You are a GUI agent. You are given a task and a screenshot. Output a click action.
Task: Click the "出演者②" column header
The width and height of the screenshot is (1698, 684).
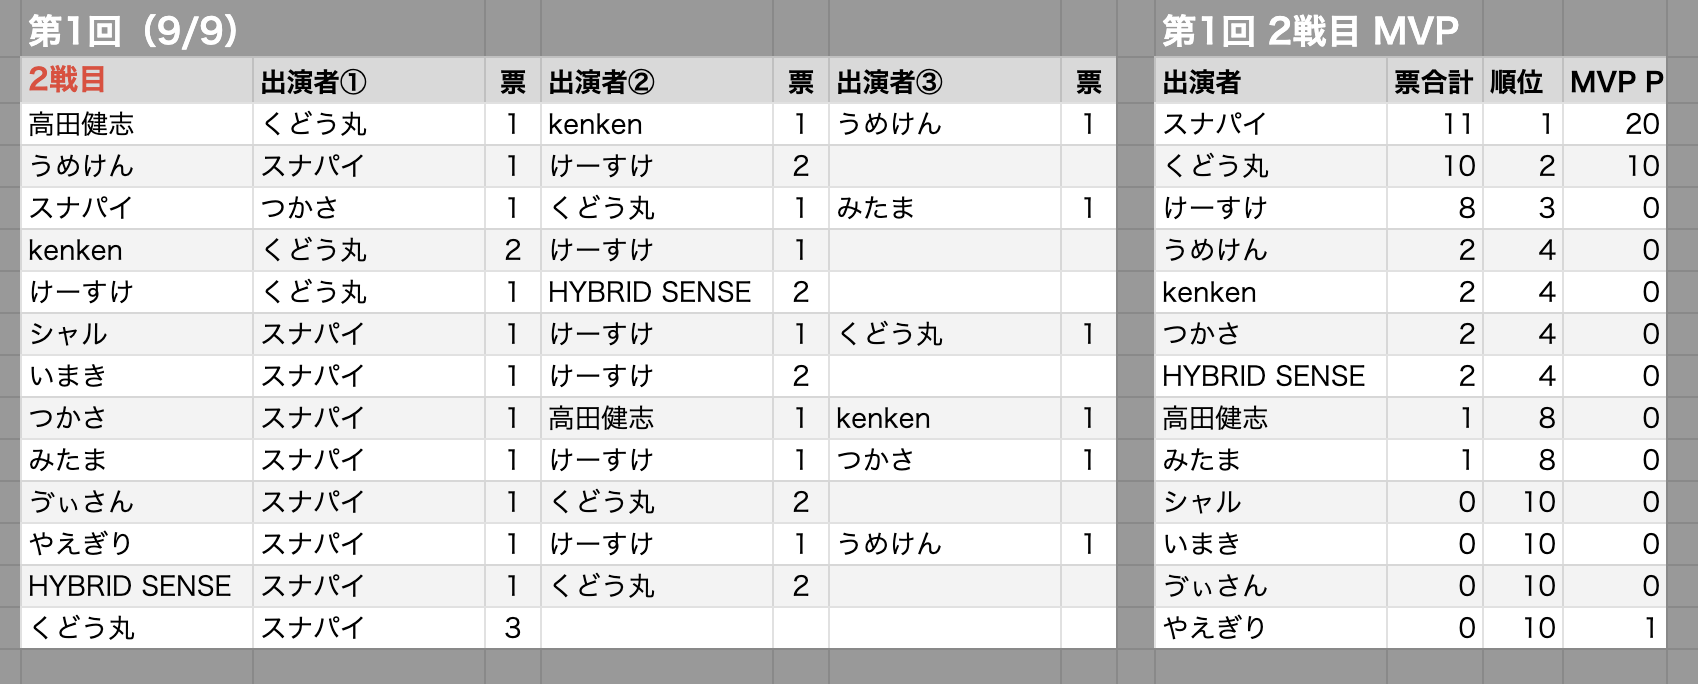pyautogui.click(x=601, y=82)
